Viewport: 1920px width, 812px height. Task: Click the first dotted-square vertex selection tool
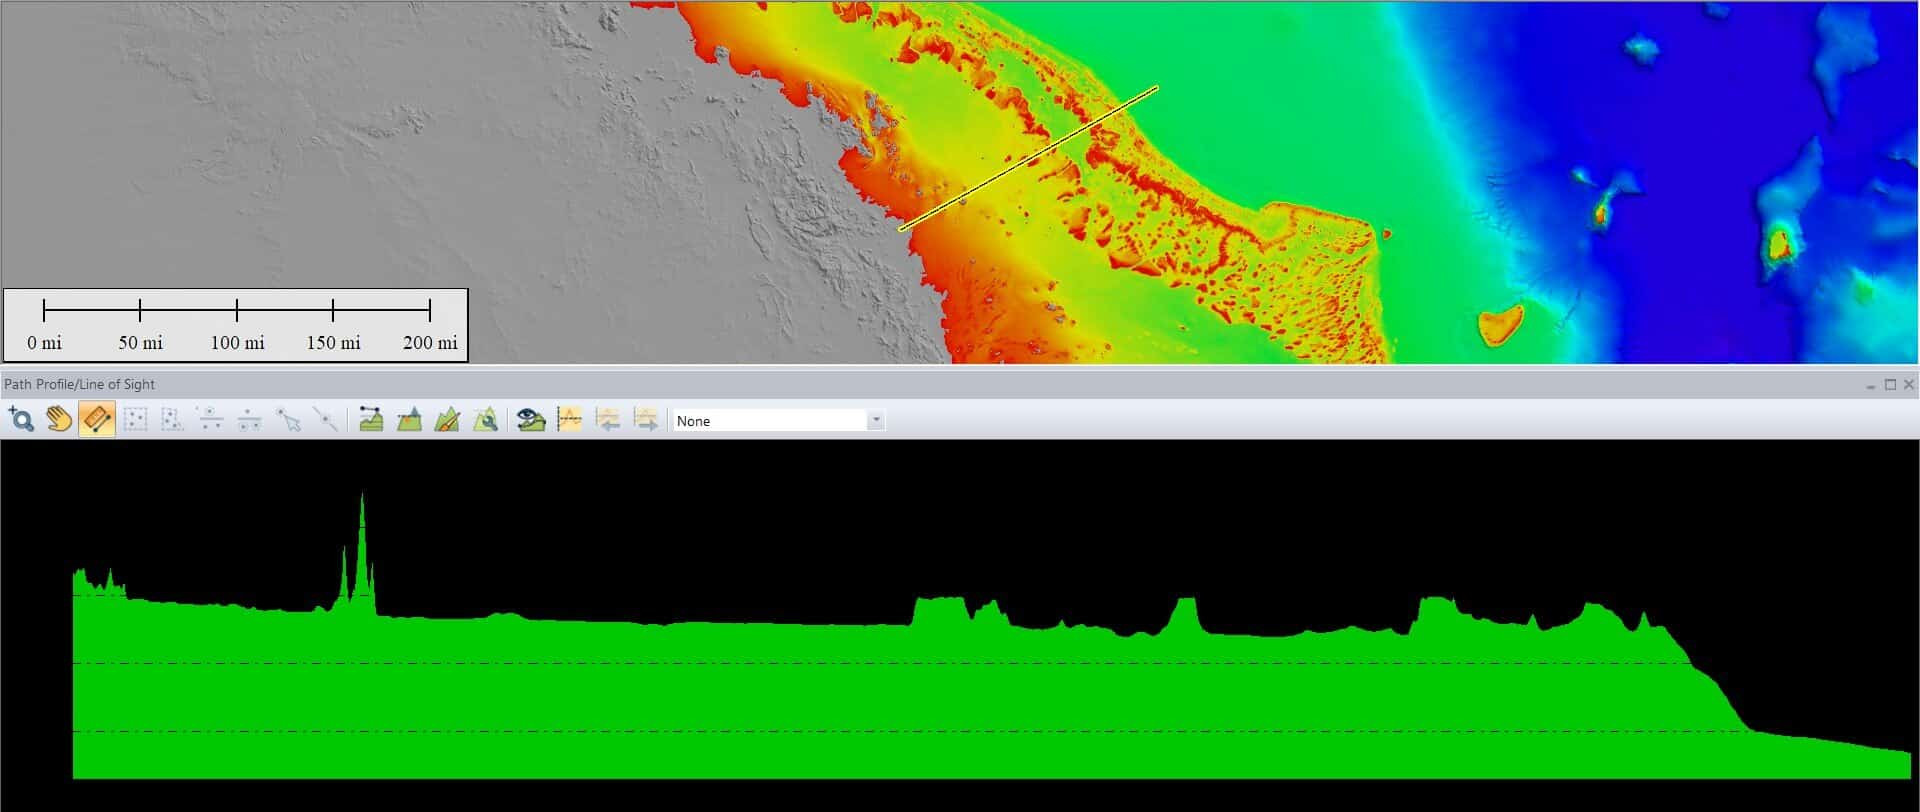(x=135, y=420)
